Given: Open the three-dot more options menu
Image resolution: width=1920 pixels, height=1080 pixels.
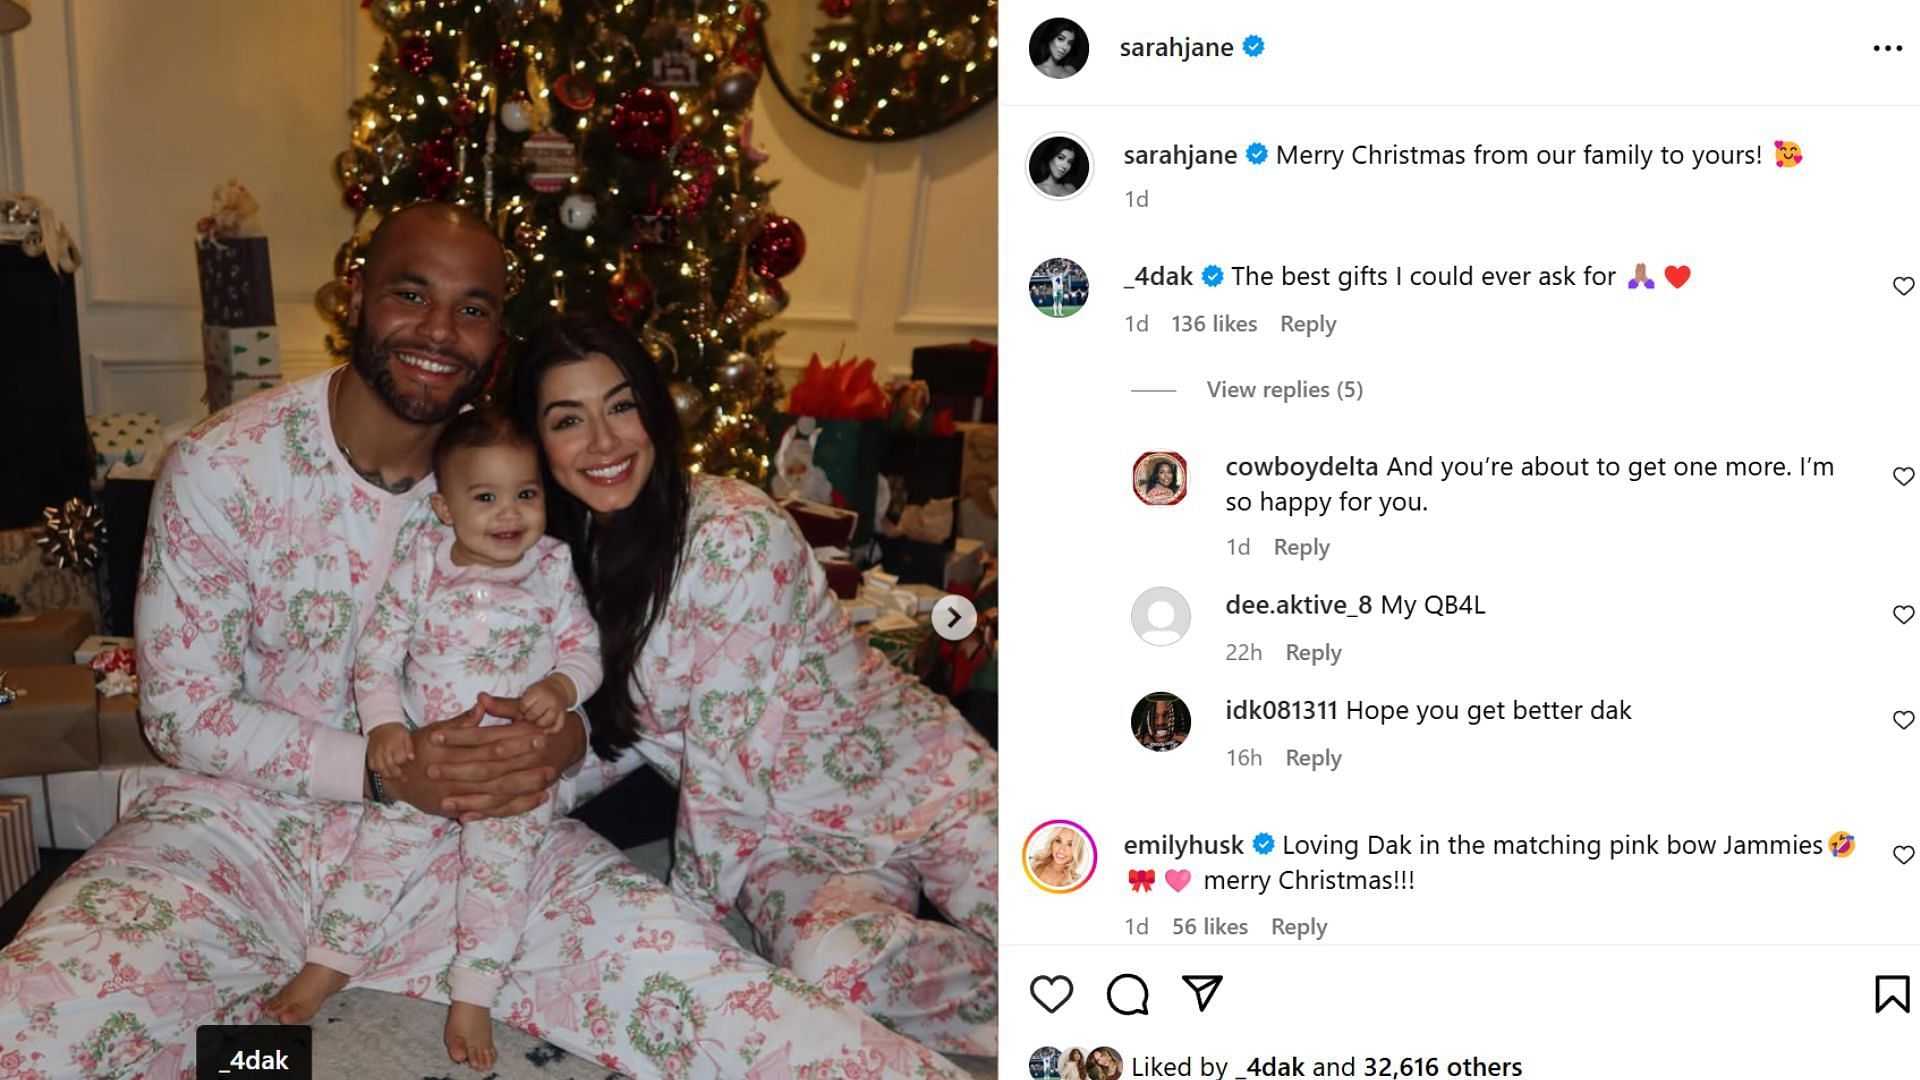Looking at the screenshot, I should [1887, 48].
